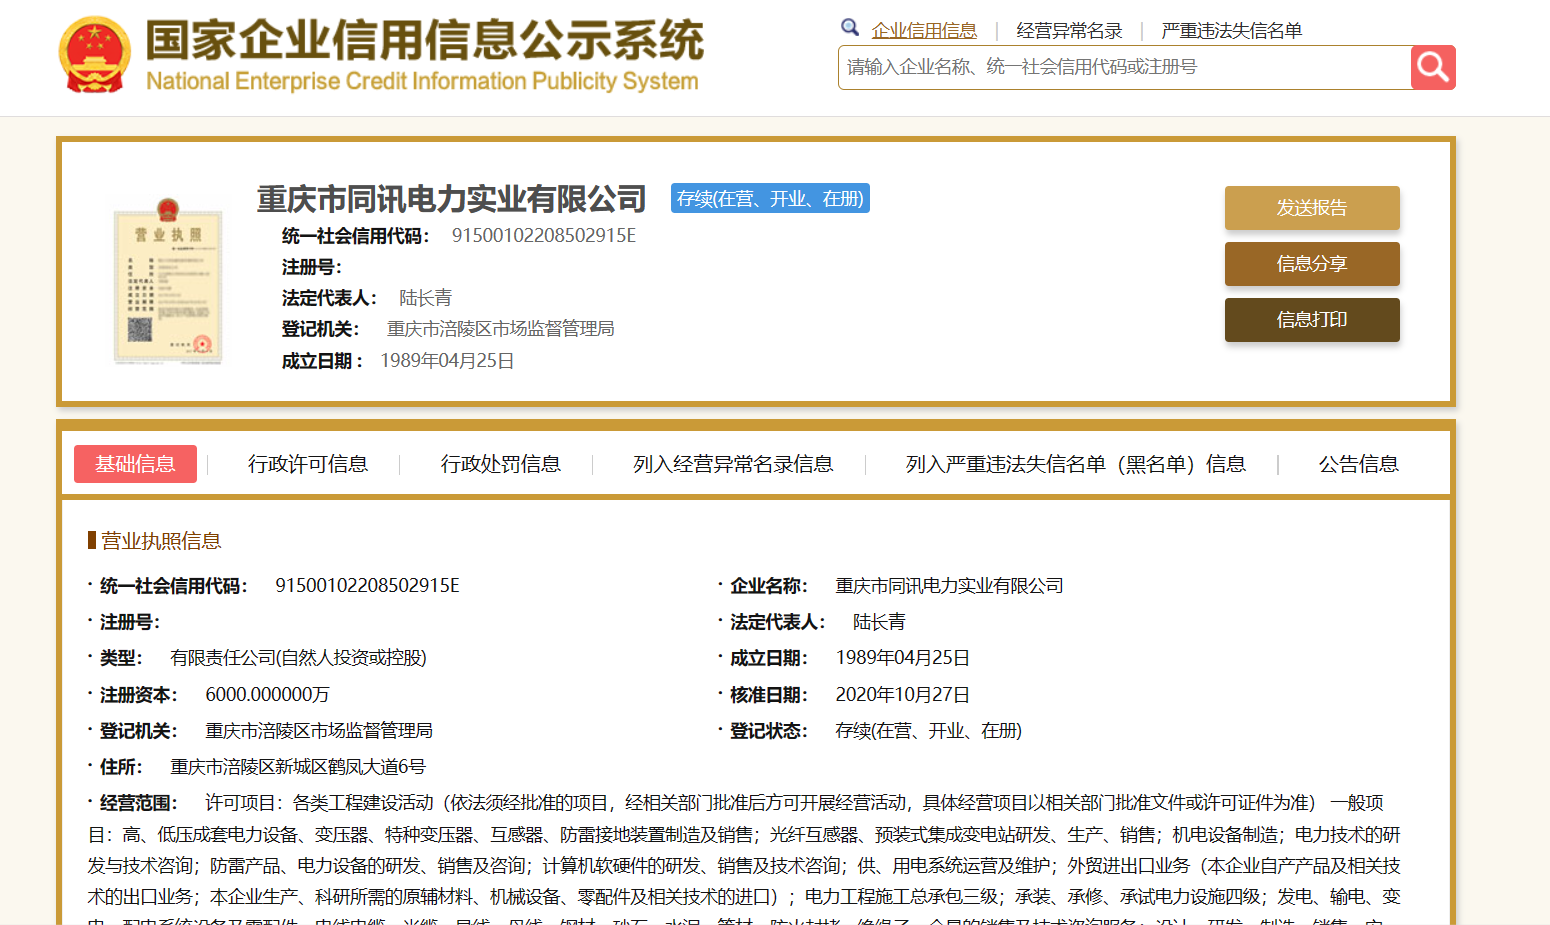
Task: Click the 信息分享 button
Action: pos(1312,264)
